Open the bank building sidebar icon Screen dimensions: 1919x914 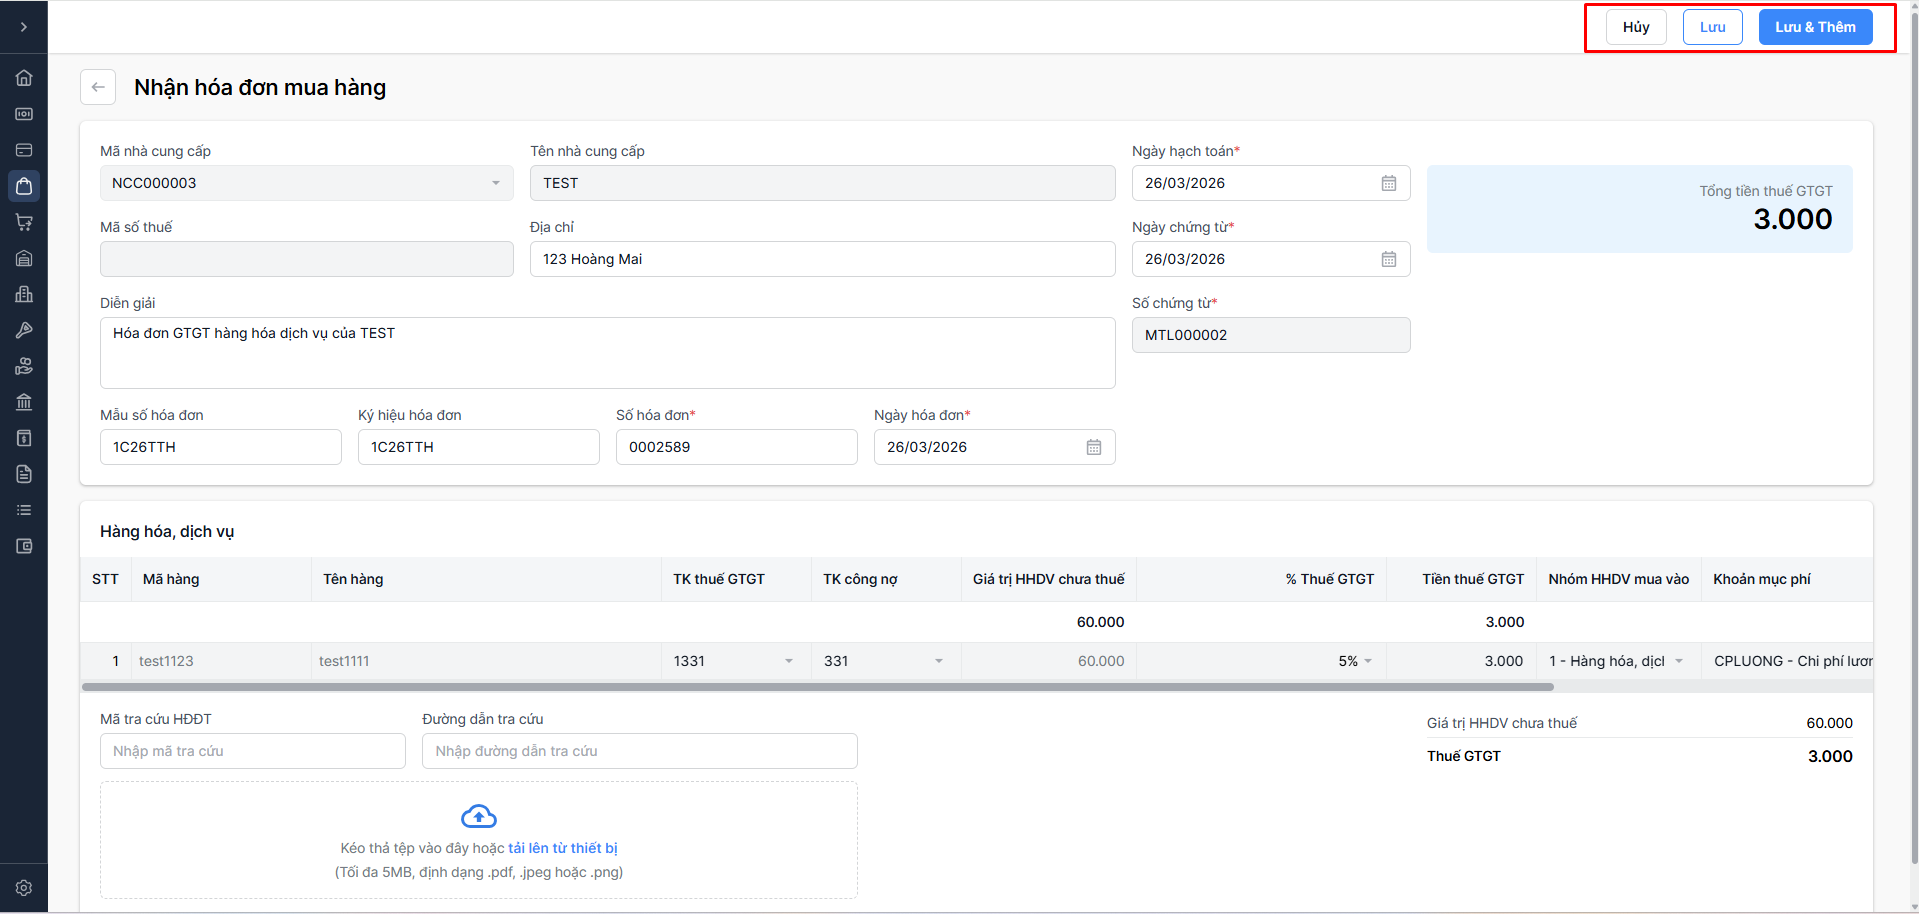[24, 402]
